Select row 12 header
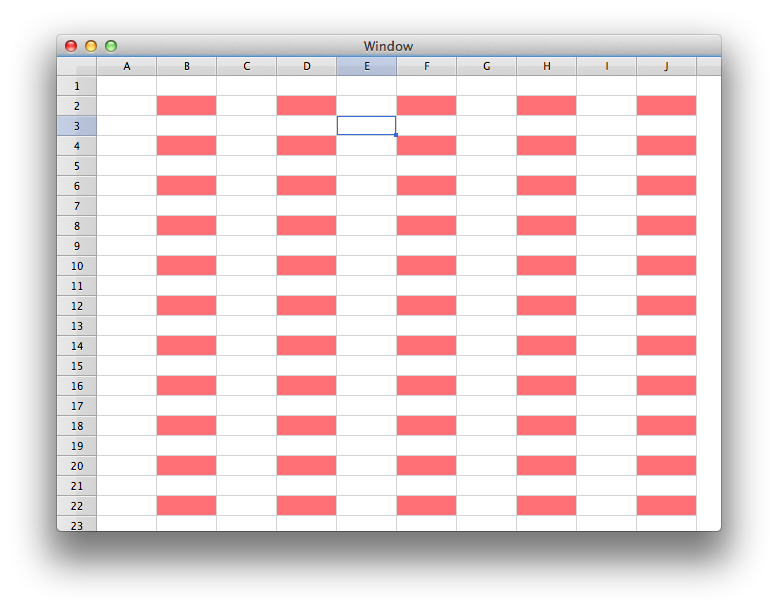Viewport: 778px width, 610px height. point(77,306)
